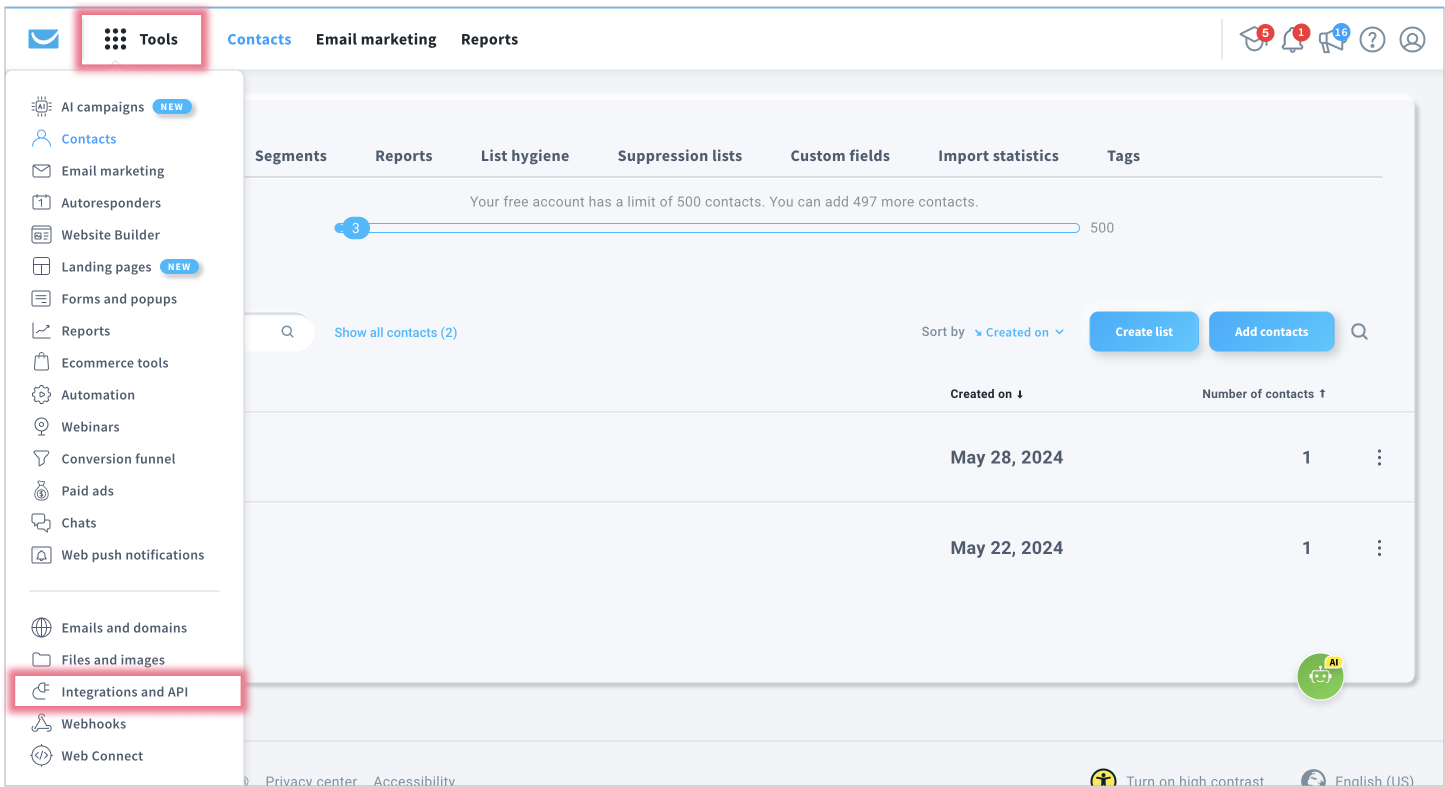Viewport: 1445px width, 787px height.
Task: Click the Files and images folder icon
Action: click(x=41, y=660)
